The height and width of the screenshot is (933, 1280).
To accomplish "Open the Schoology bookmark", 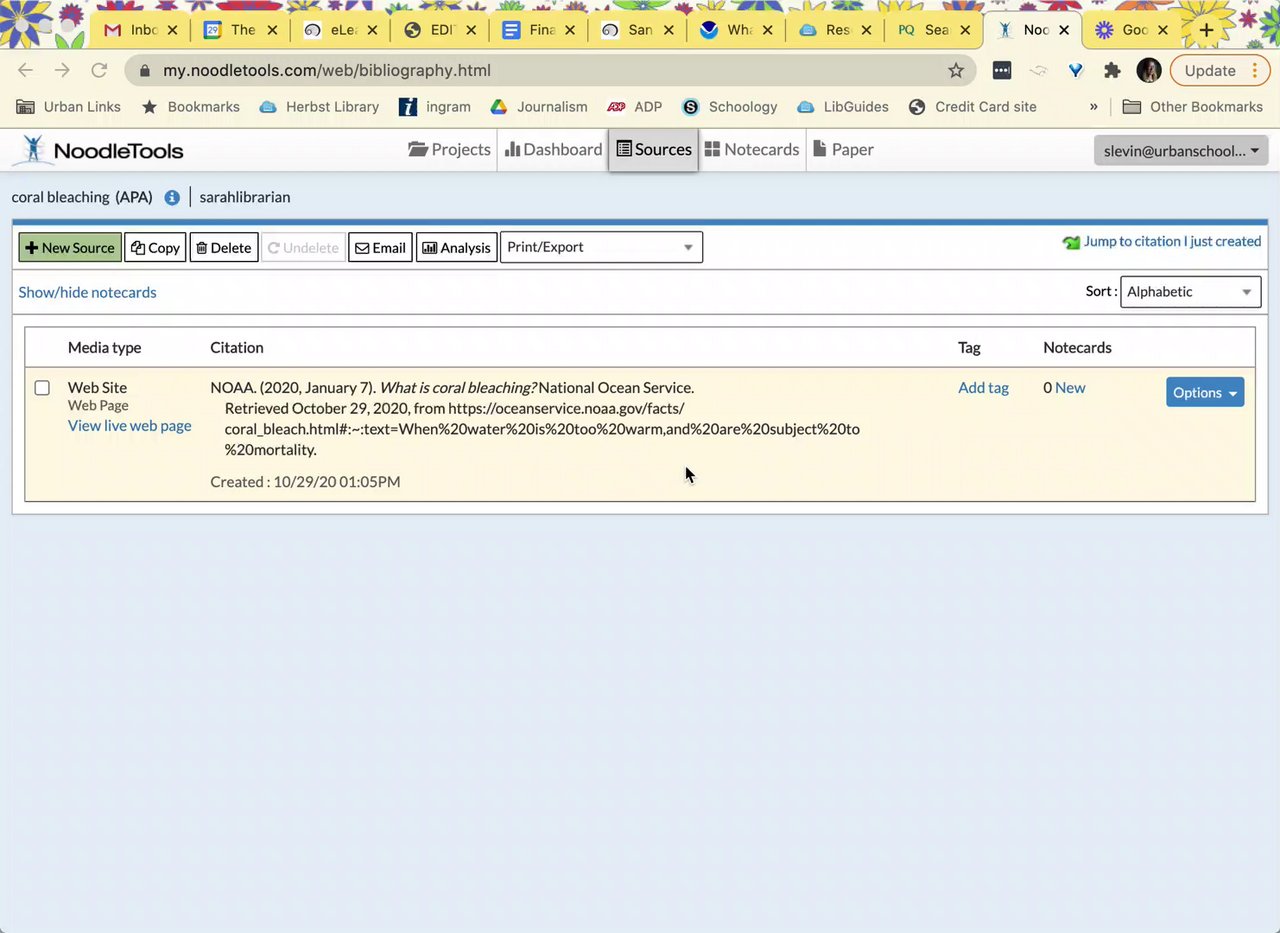I will coord(730,107).
